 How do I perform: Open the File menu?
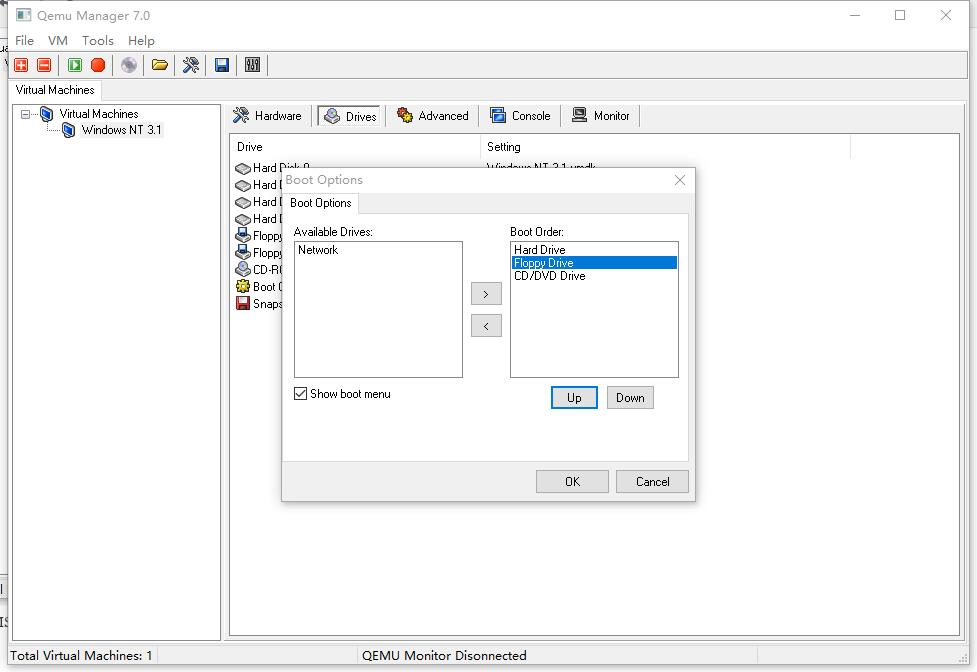coord(24,40)
